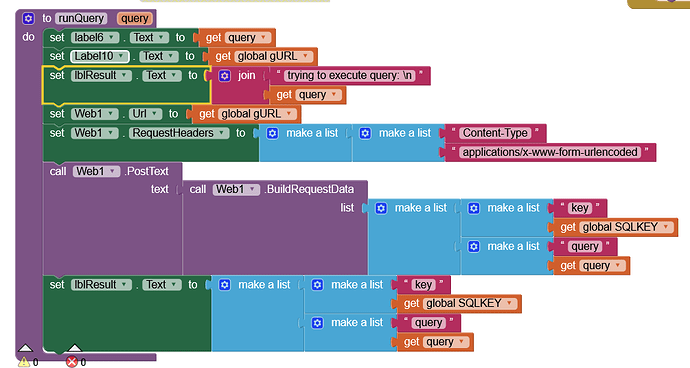Click gear on last lblResult outer make a list
690x368 pixels.
pyautogui.click(x=224, y=285)
